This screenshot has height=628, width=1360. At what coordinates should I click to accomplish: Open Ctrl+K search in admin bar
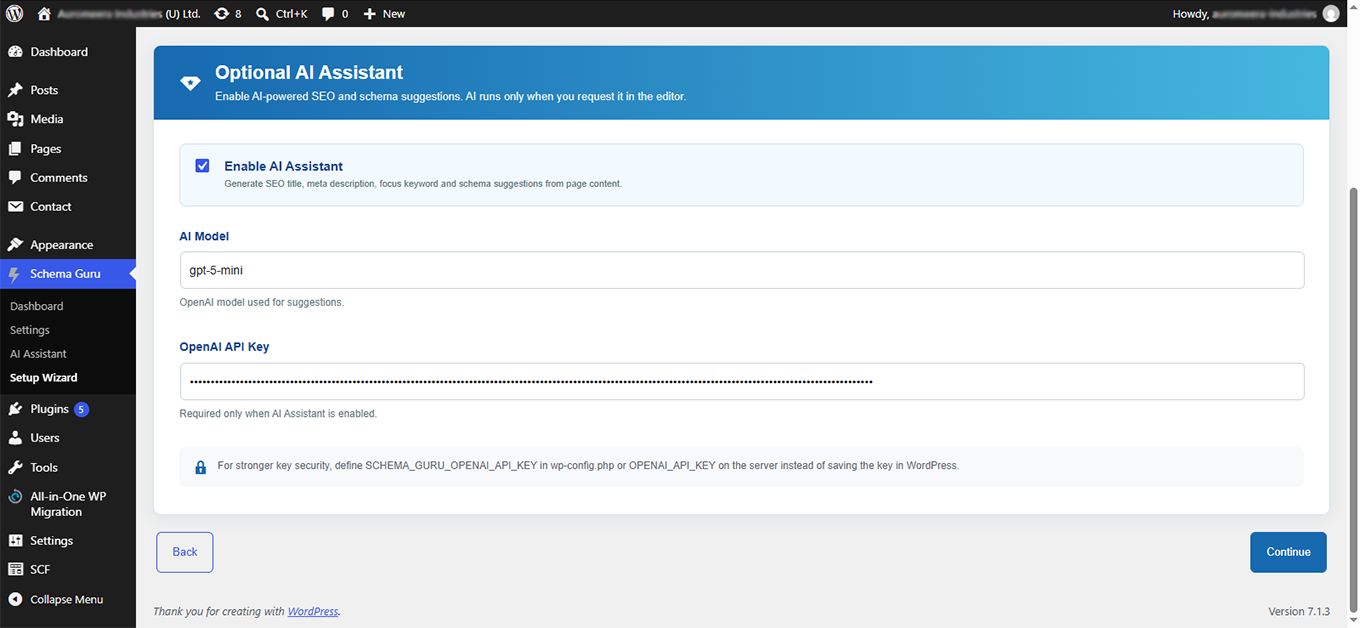[282, 14]
